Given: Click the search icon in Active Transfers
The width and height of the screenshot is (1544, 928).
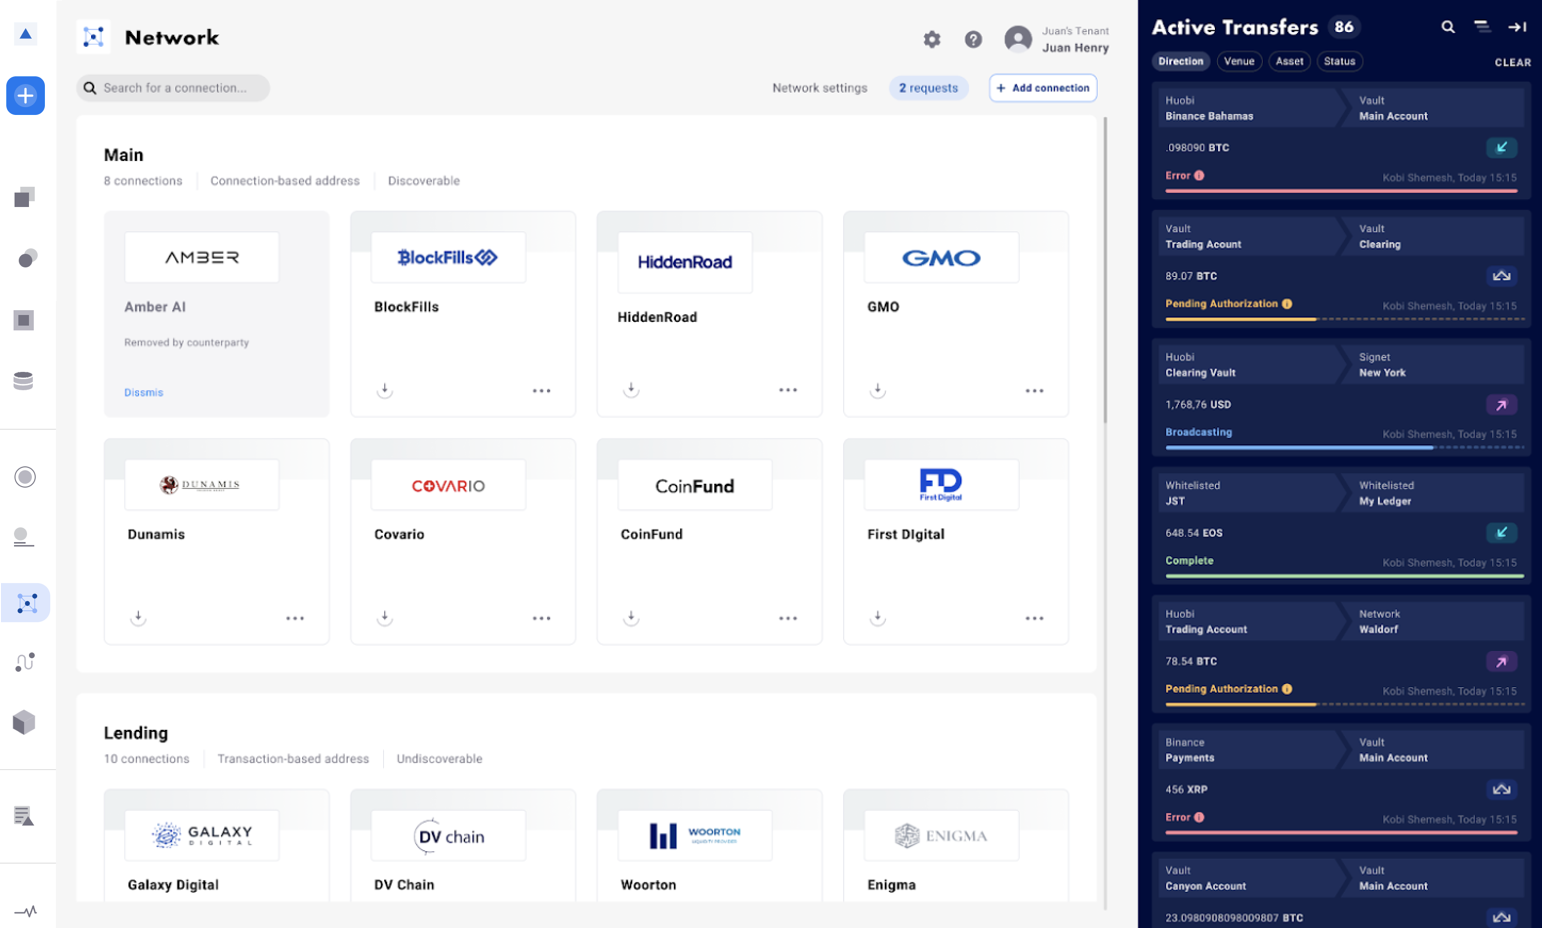Looking at the screenshot, I should tap(1447, 27).
